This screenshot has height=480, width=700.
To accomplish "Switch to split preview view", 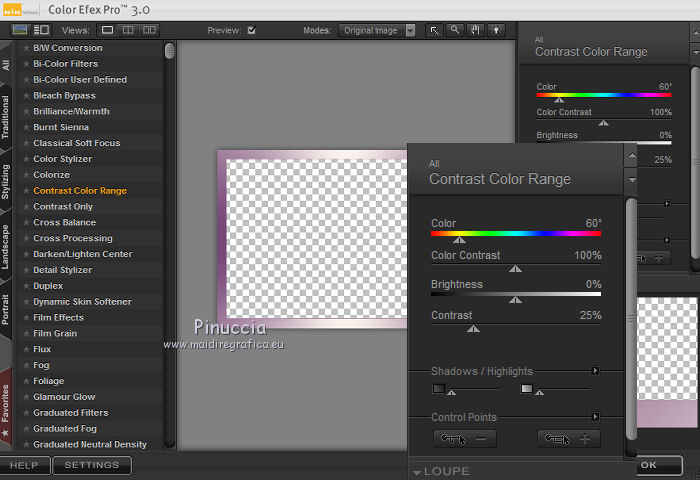I will pos(127,30).
